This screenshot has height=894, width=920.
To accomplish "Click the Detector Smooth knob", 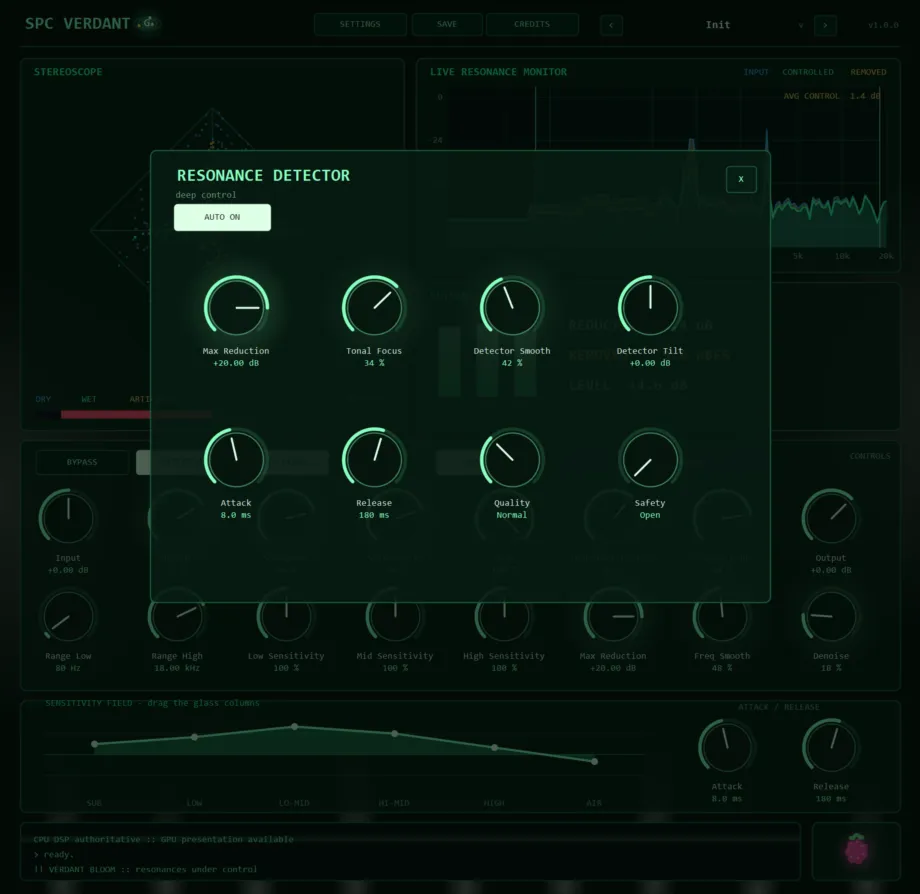I will coord(512,307).
